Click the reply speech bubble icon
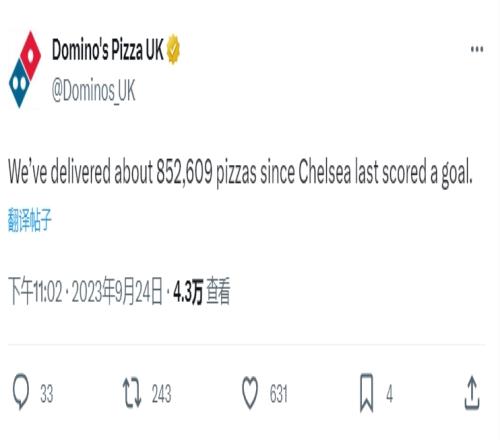 pyautogui.click(x=21, y=392)
